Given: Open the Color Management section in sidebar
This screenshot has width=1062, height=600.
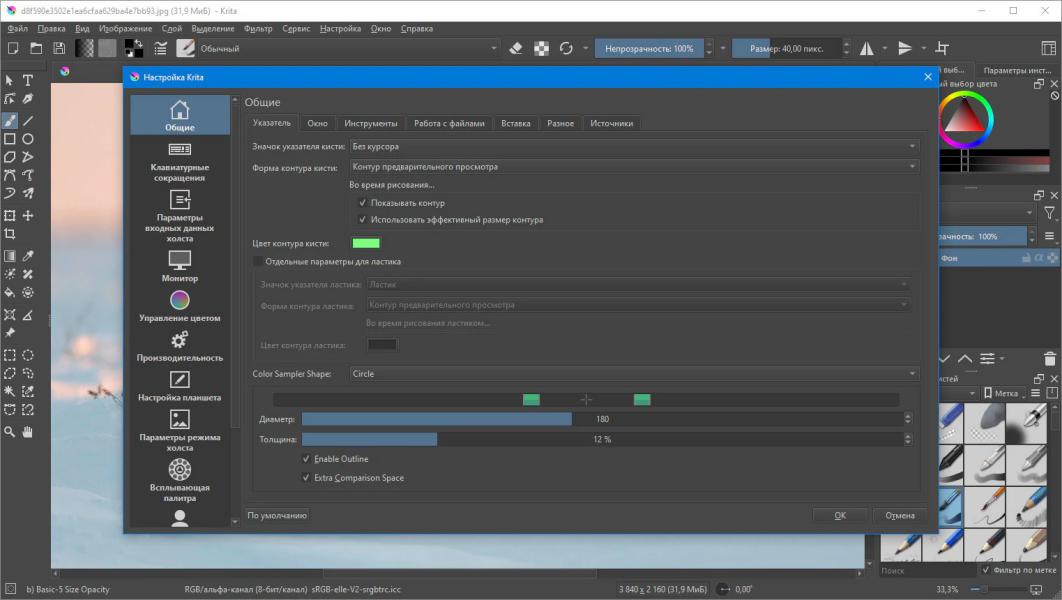Looking at the screenshot, I should [x=180, y=306].
